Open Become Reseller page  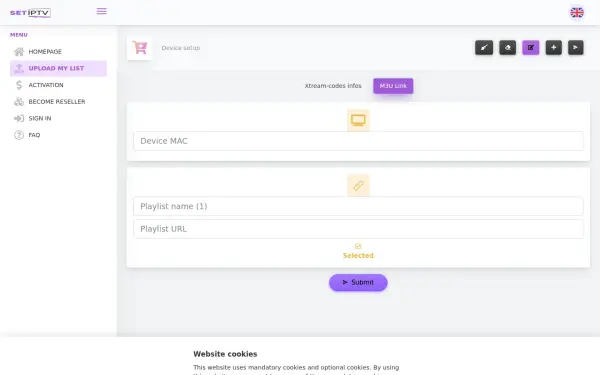[x=58, y=102]
